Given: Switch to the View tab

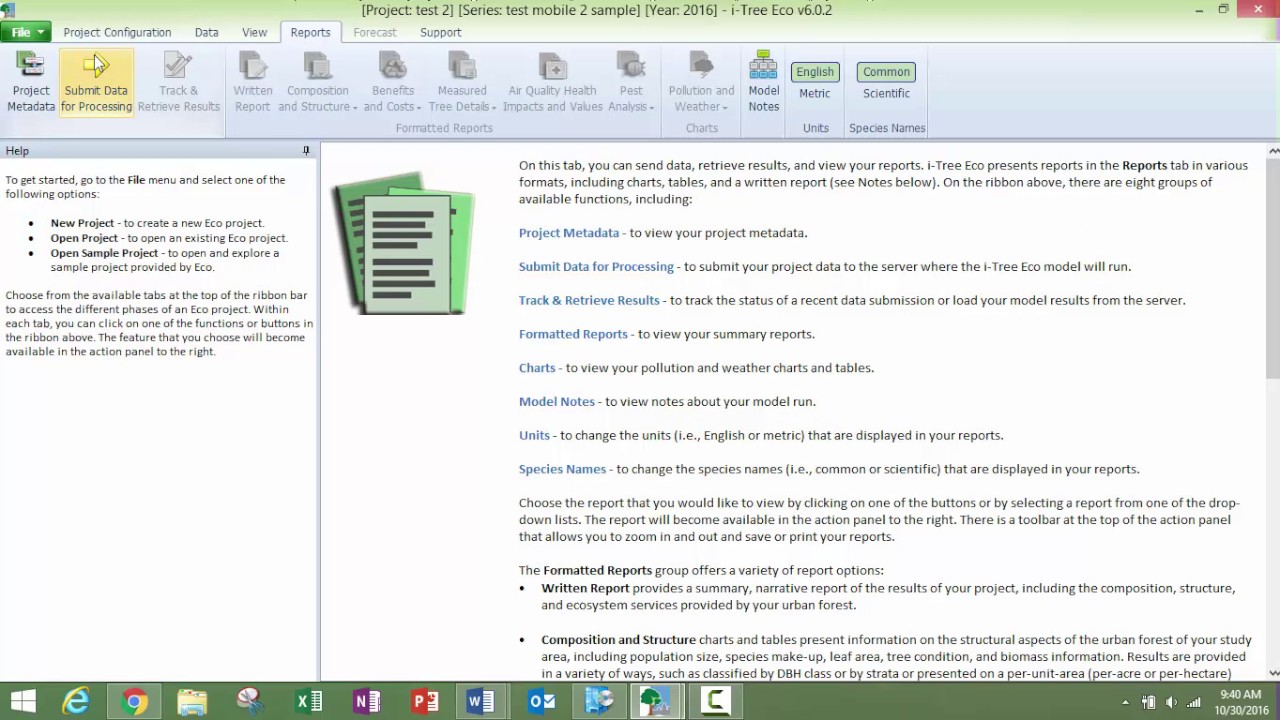Looking at the screenshot, I should [x=254, y=32].
